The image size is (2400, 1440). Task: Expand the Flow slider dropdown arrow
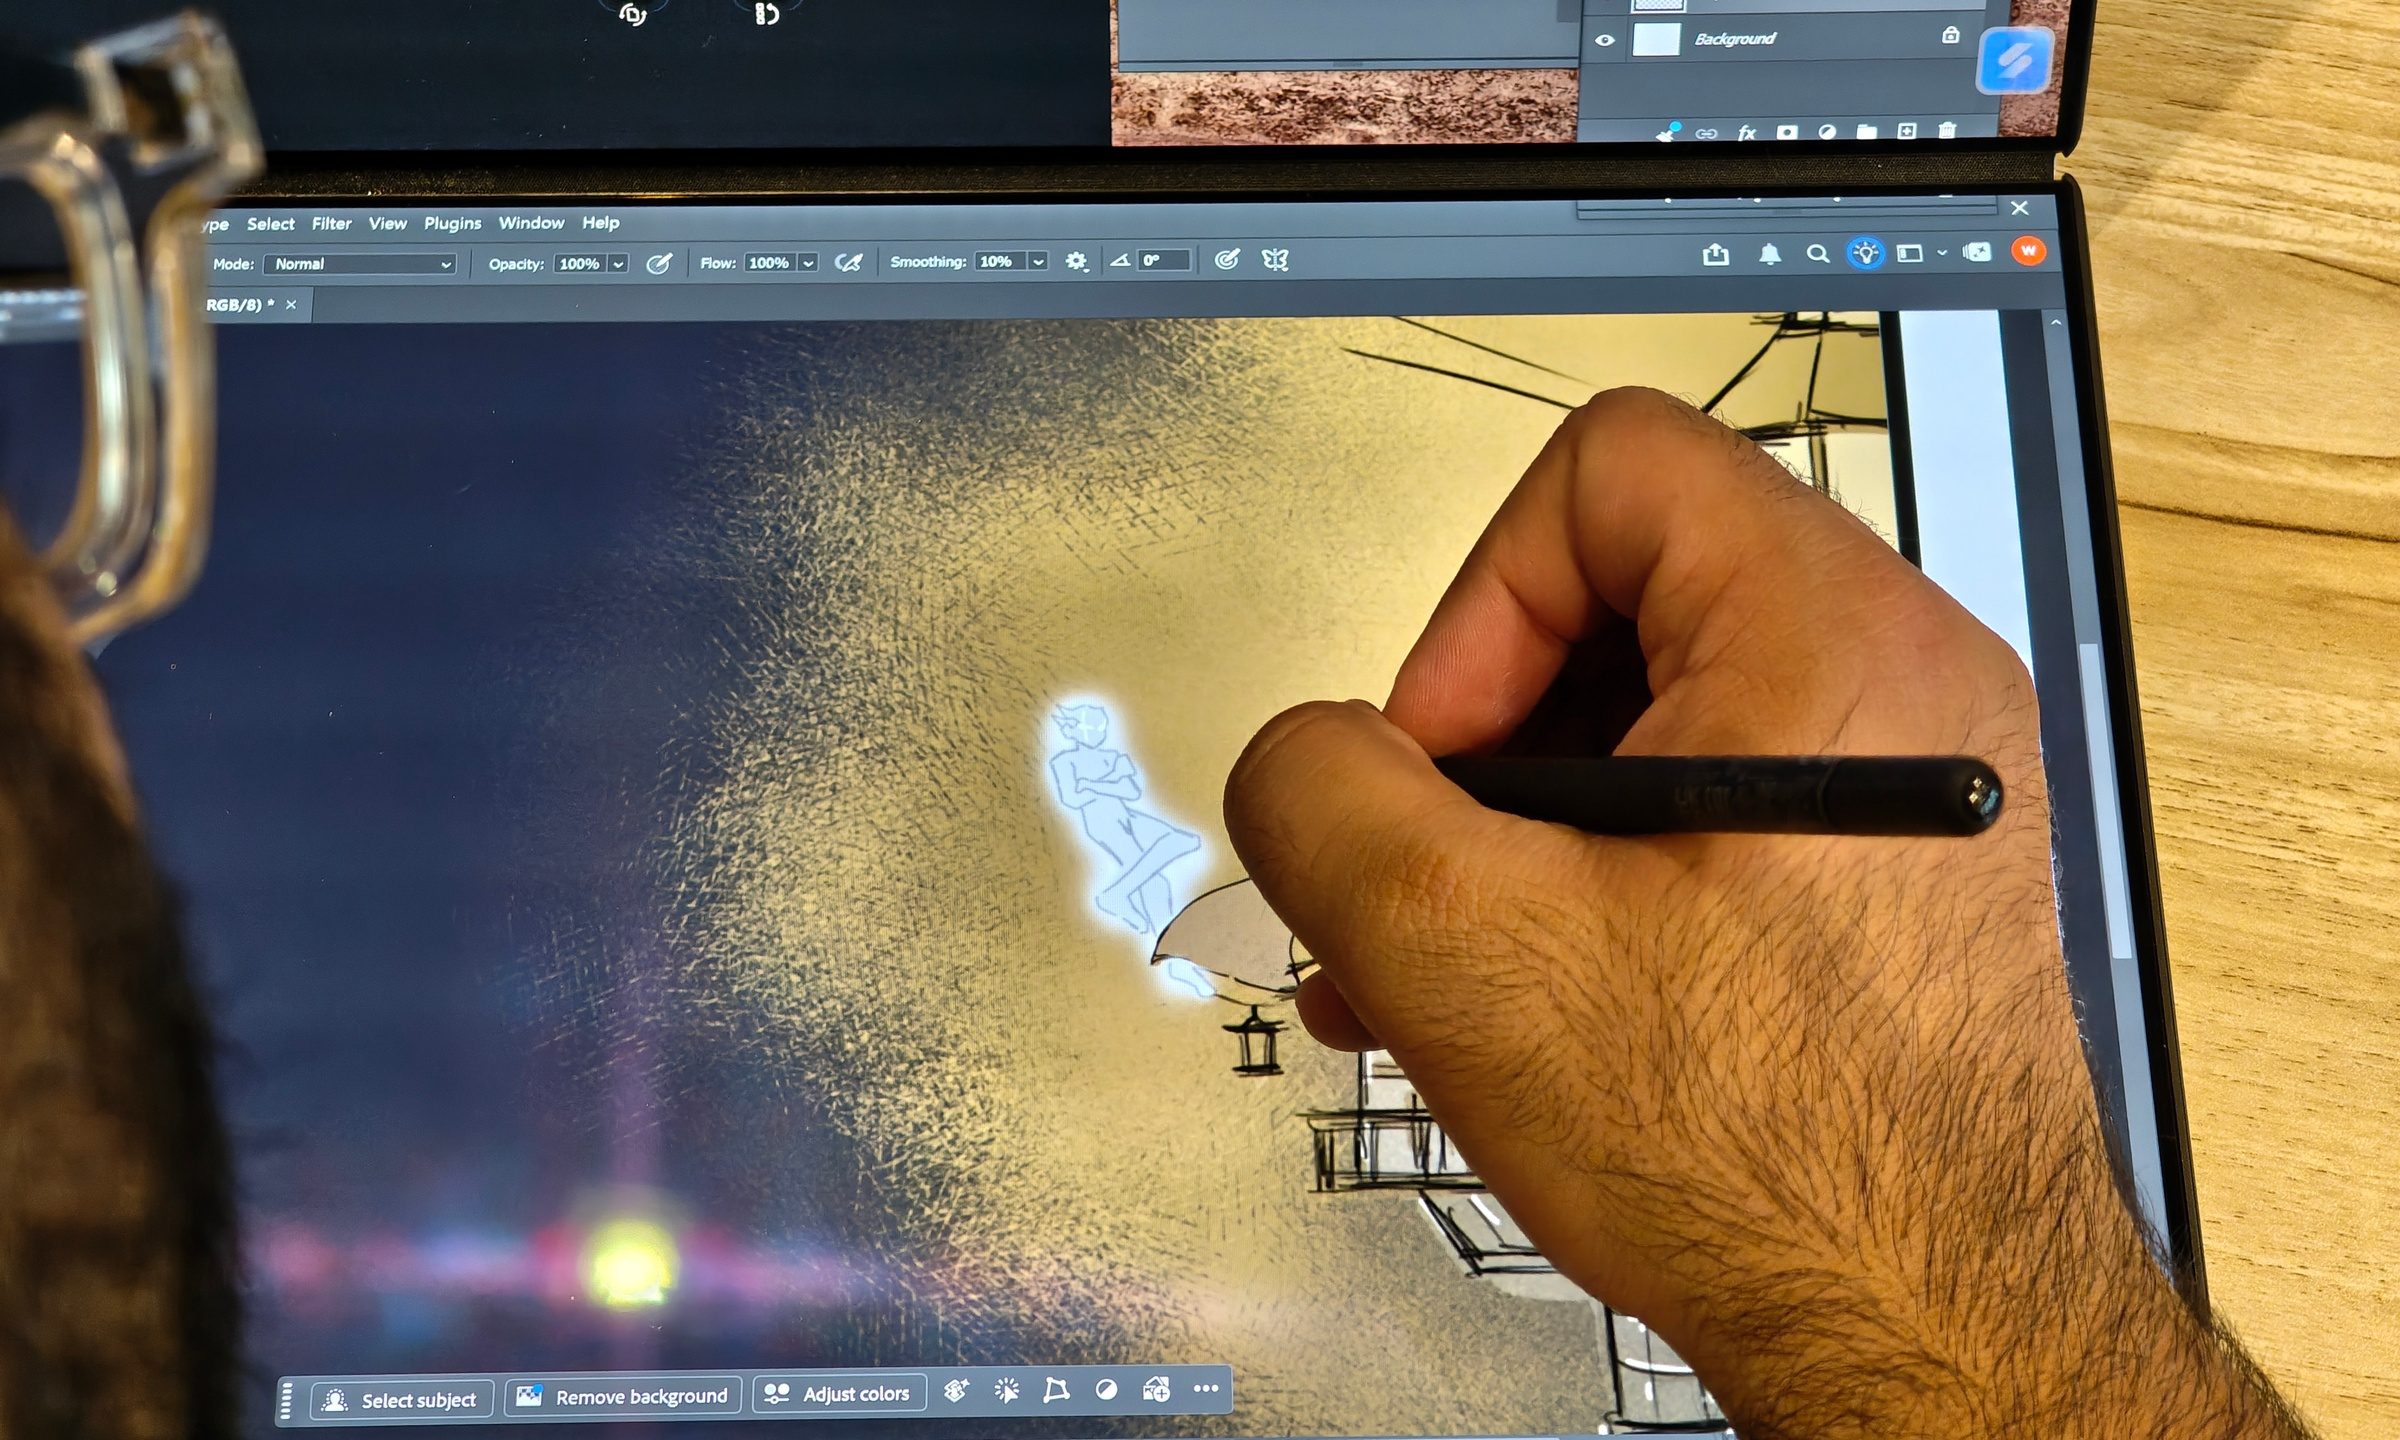click(808, 263)
